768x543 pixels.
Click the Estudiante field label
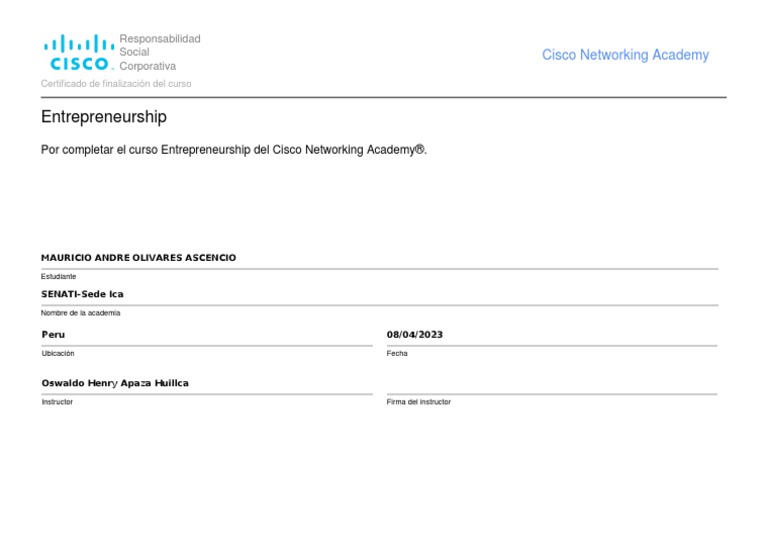pyautogui.click(x=58, y=276)
